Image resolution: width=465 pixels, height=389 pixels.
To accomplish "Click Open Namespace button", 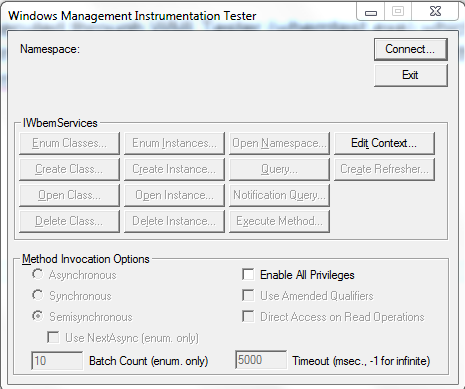I will pos(279,143).
